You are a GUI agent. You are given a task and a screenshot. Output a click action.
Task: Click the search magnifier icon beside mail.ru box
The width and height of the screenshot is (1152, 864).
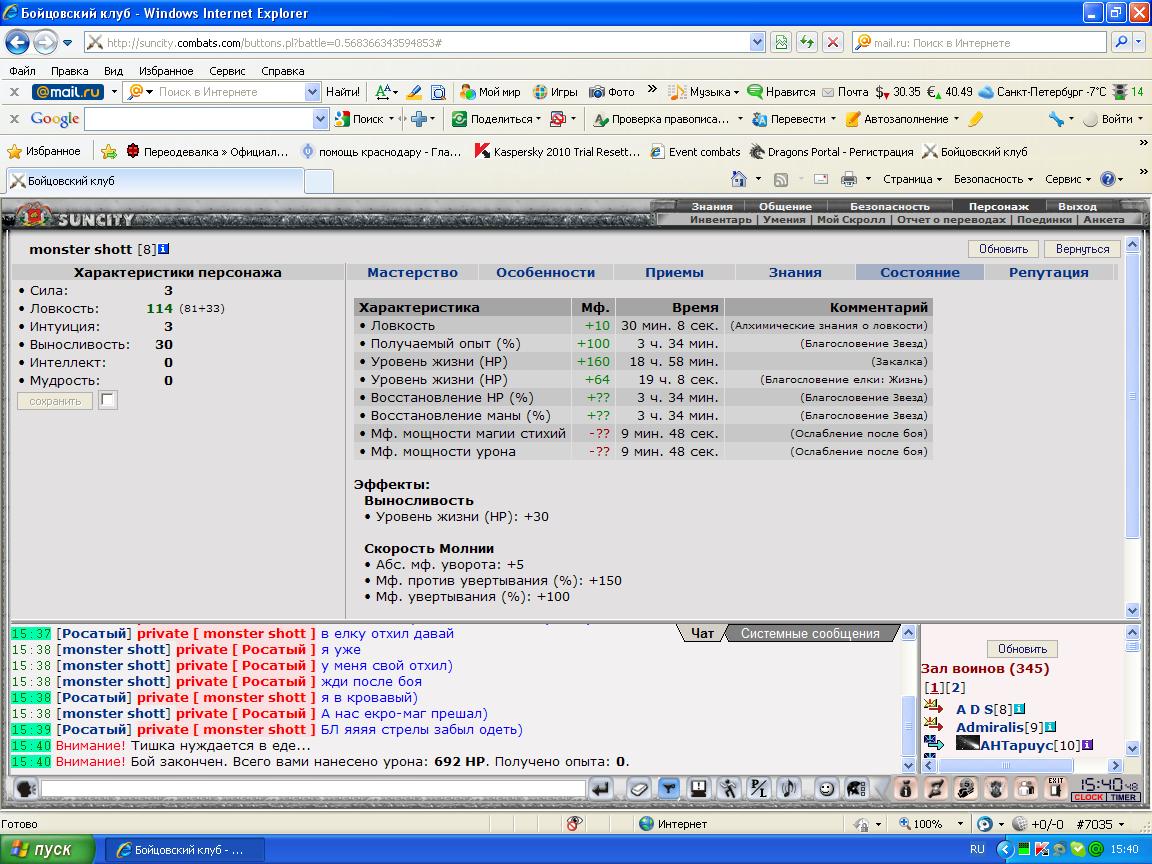click(x=1121, y=43)
